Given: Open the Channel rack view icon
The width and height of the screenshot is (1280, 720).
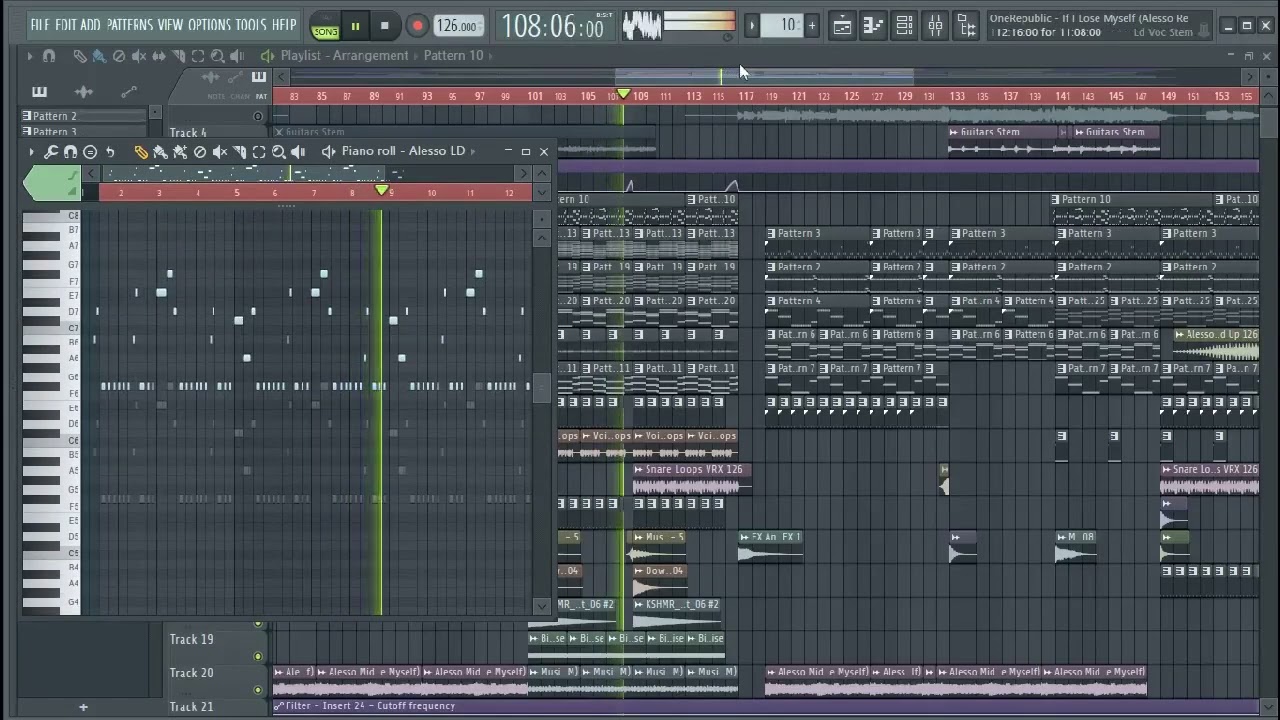Looking at the screenshot, I should (904, 26).
